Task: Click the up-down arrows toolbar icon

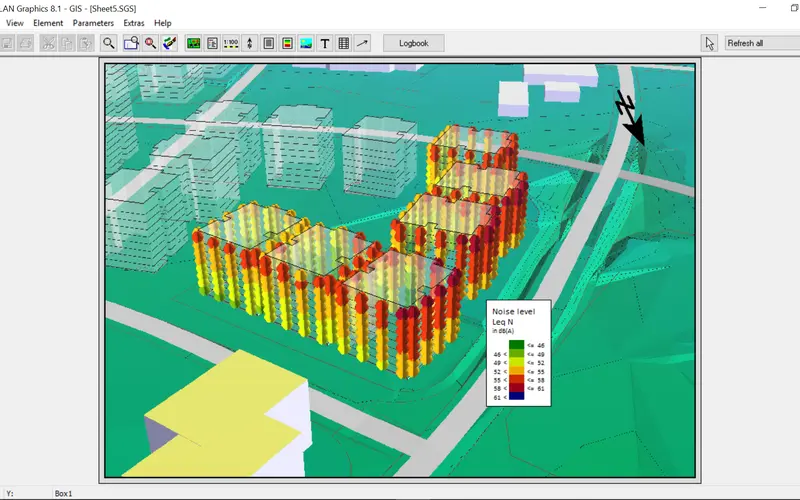Action: (249, 43)
